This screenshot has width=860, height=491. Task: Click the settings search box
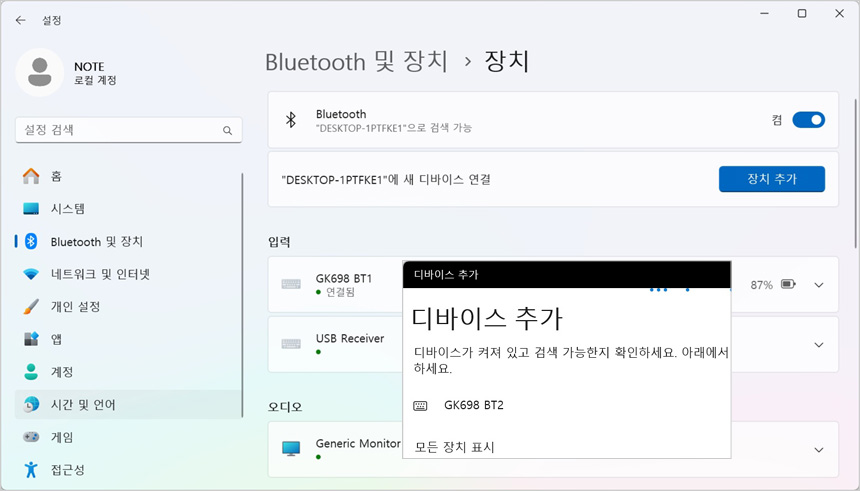click(x=118, y=130)
